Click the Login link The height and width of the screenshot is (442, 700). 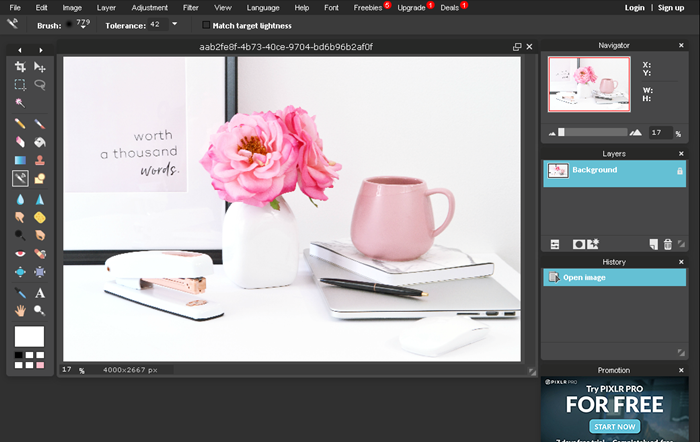click(634, 8)
